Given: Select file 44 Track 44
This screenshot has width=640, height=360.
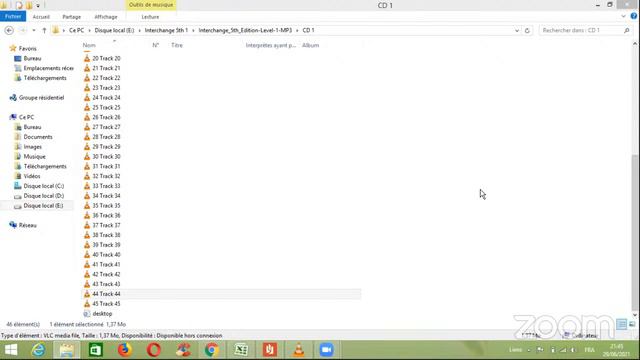Looking at the screenshot, I should pos(106,294).
